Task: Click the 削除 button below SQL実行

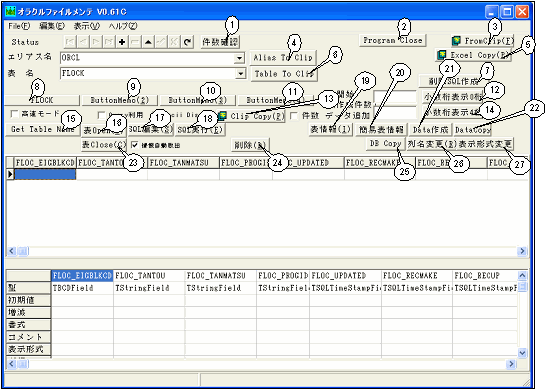Action: 250,145
